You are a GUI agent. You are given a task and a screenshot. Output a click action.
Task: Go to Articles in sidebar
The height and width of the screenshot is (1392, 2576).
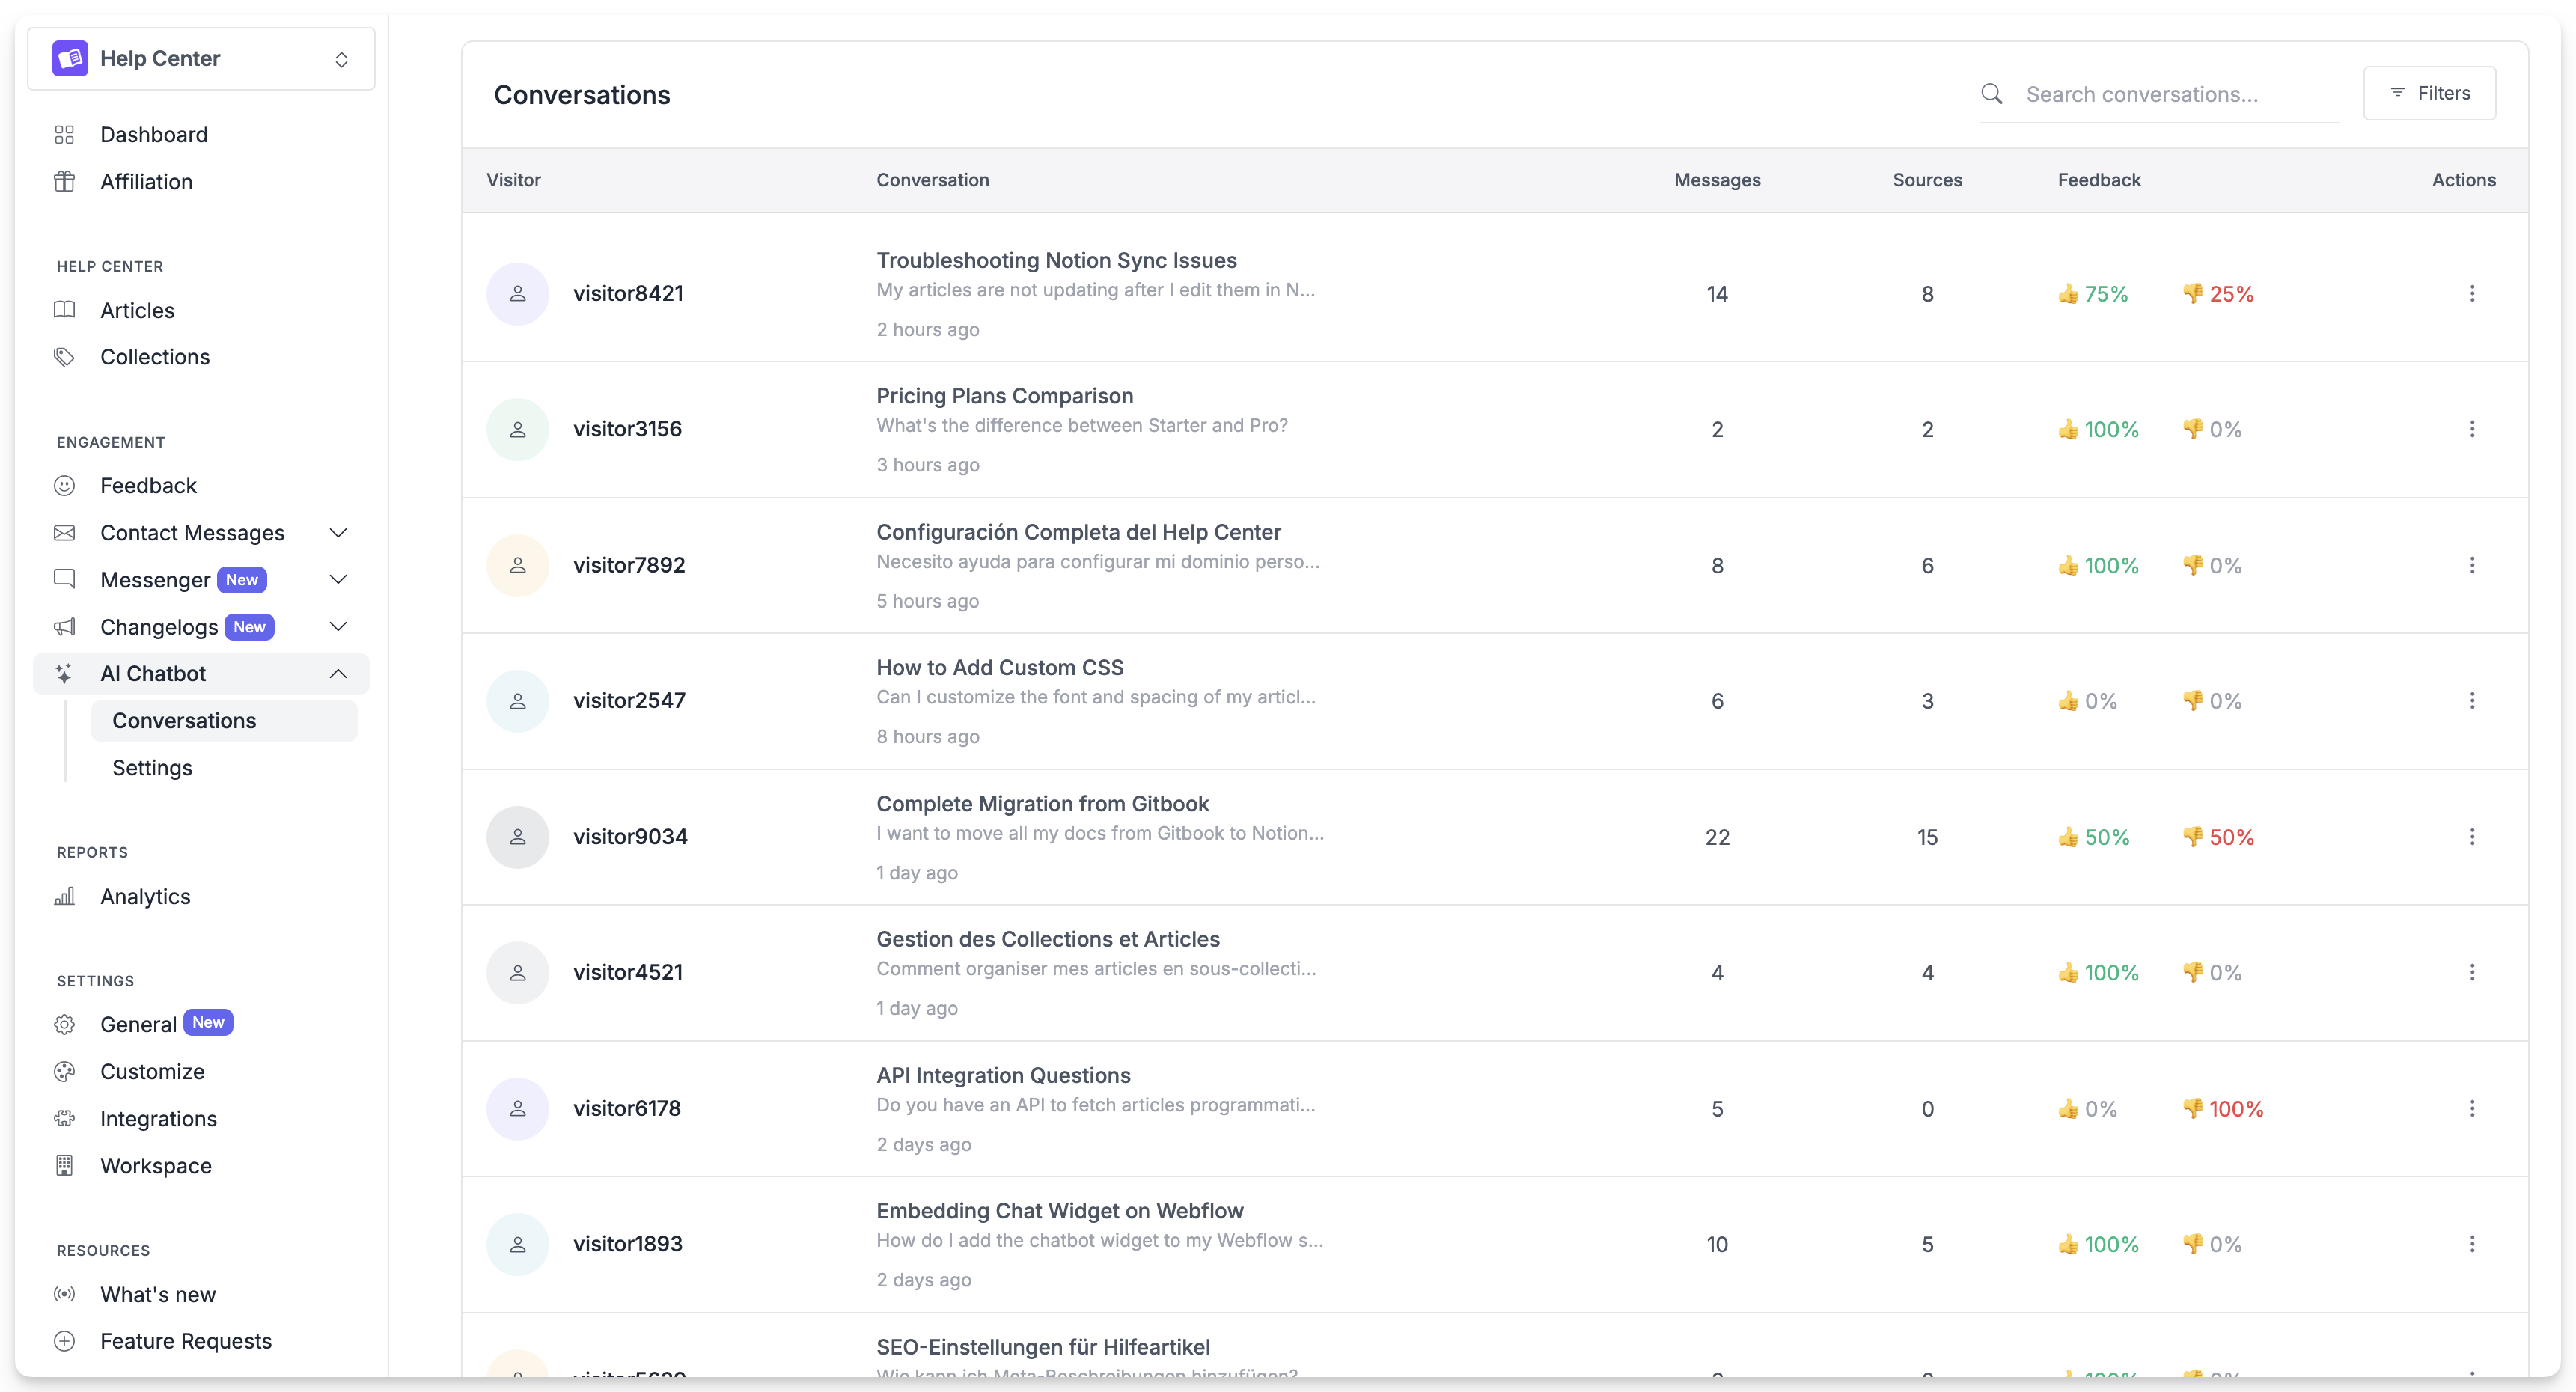(137, 310)
